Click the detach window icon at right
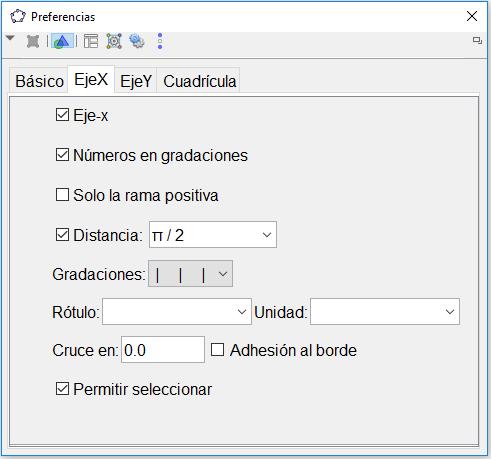The image size is (491, 459). pos(477,41)
